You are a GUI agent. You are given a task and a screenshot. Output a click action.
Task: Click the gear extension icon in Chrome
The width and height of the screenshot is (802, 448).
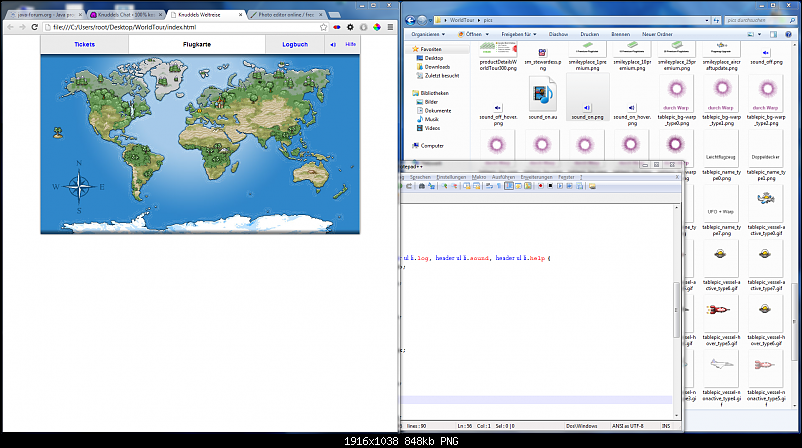pos(350,27)
